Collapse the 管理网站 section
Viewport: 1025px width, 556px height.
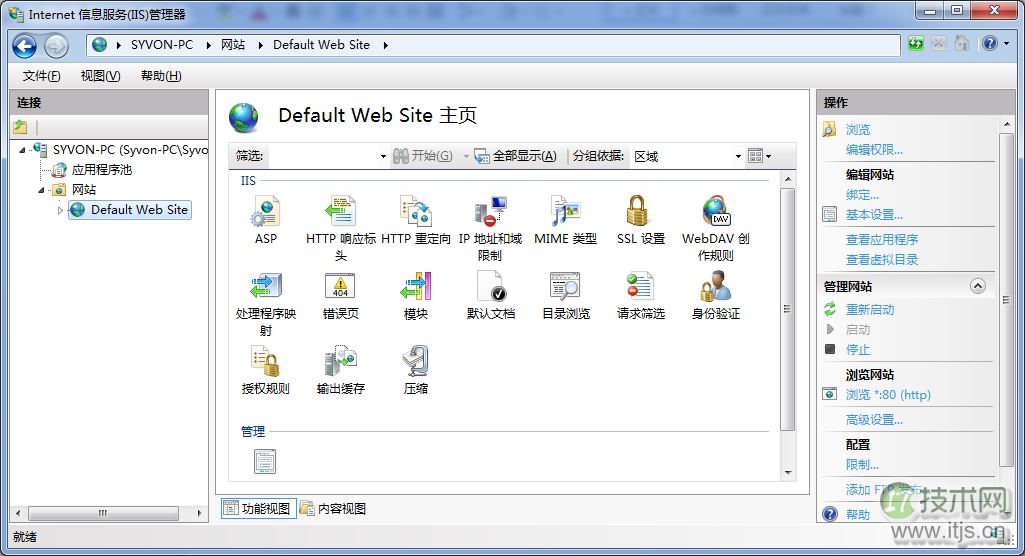pyautogui.click(x=978, y=286)
